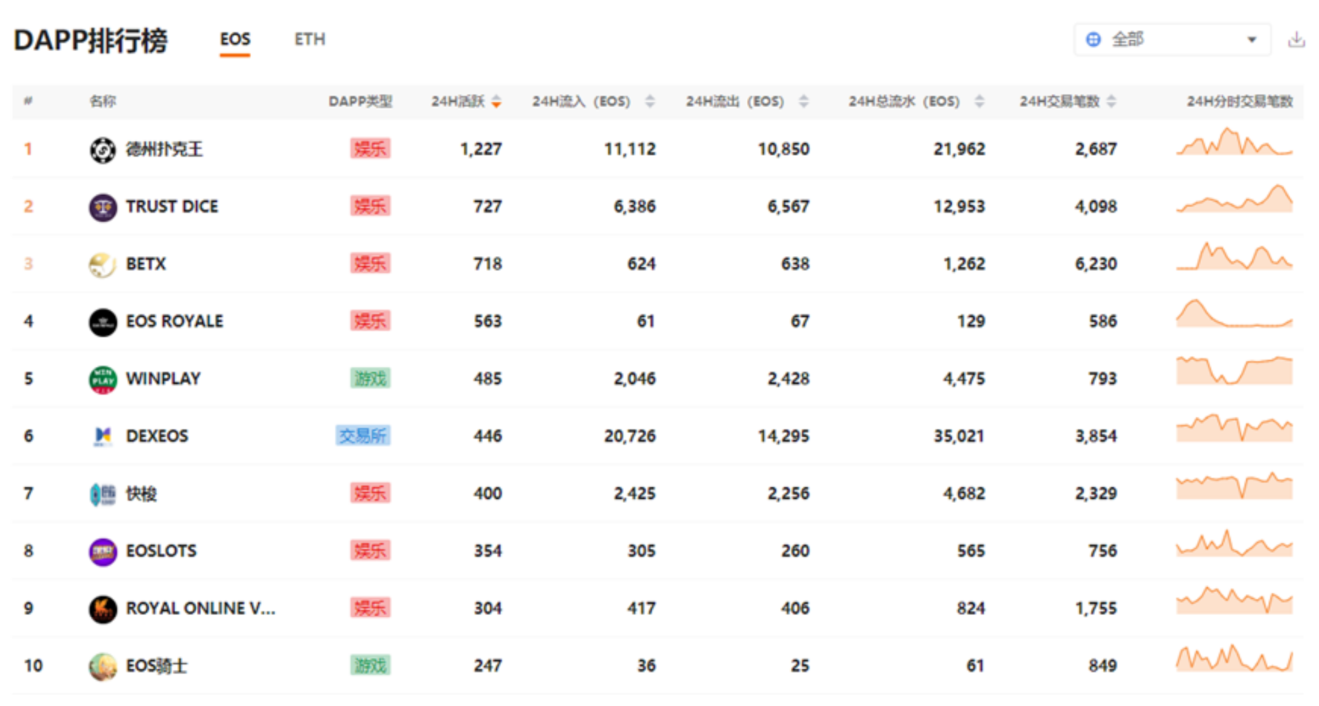Sort by 24H流入 (EOS) column arrows

click(650, 101)
